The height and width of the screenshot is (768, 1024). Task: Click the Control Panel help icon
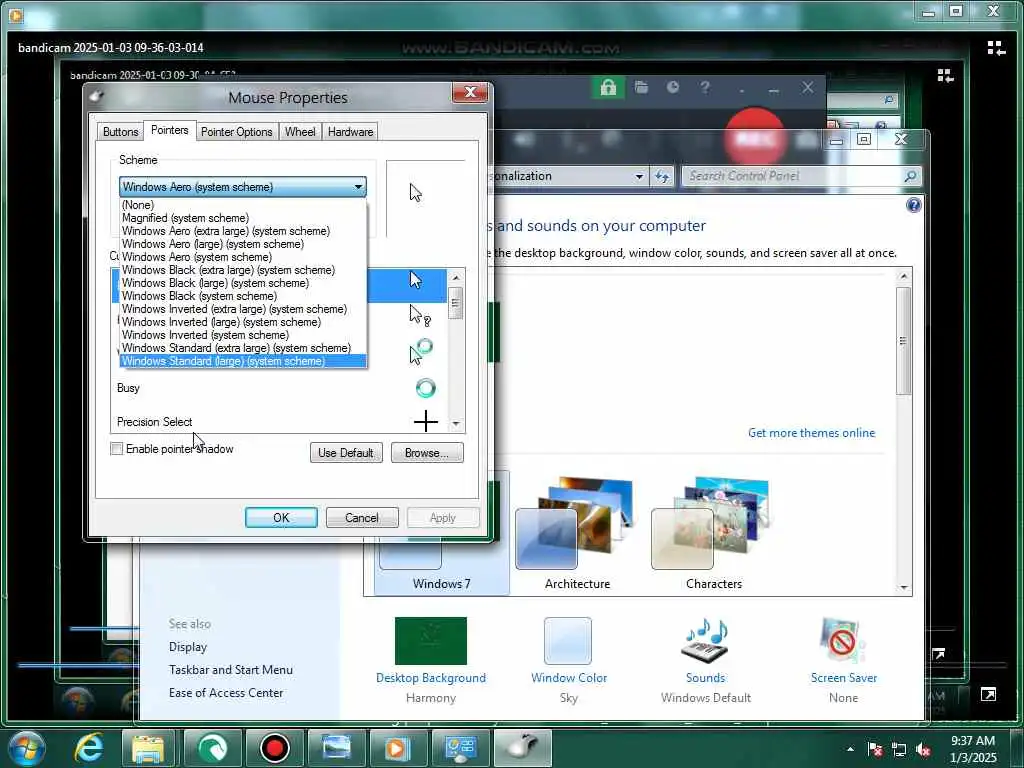coord(914,205)
